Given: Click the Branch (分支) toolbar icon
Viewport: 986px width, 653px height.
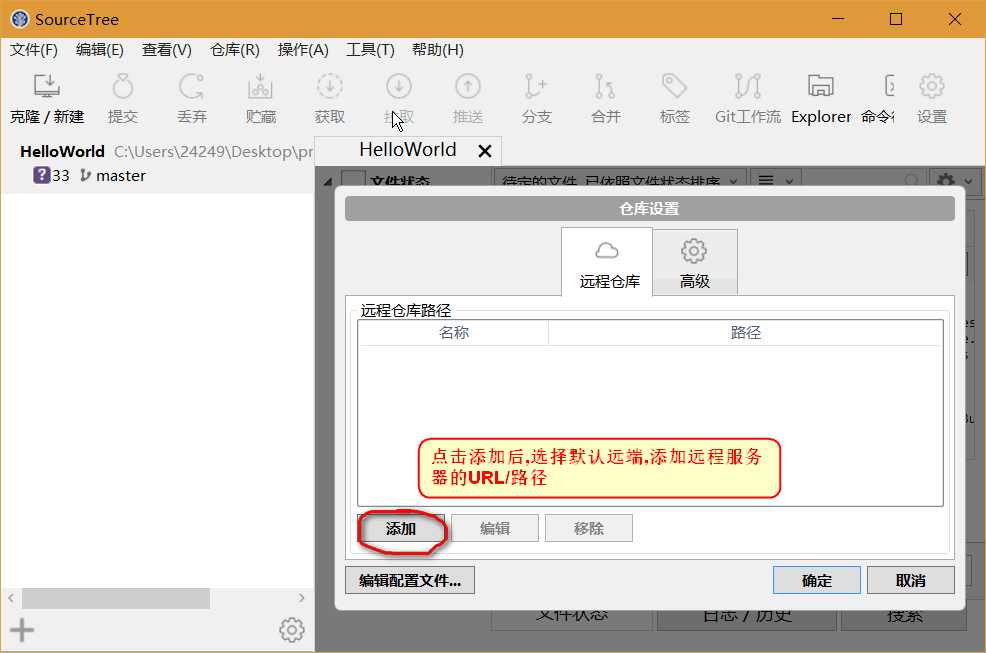Looking at the screenshot, I should (536, 99).
